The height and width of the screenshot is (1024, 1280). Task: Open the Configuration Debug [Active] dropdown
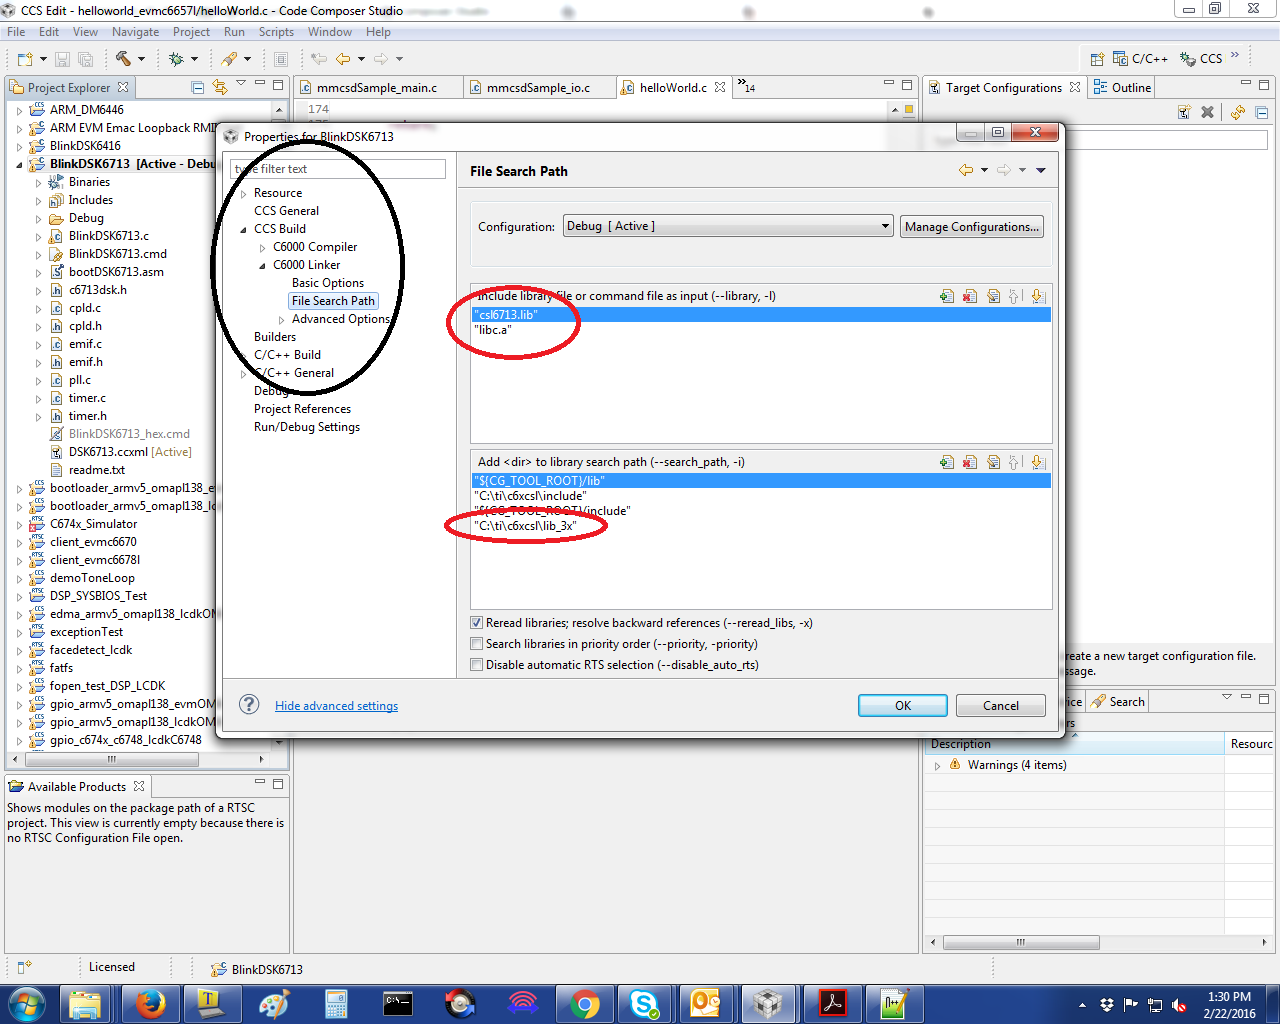click(728, 226)
